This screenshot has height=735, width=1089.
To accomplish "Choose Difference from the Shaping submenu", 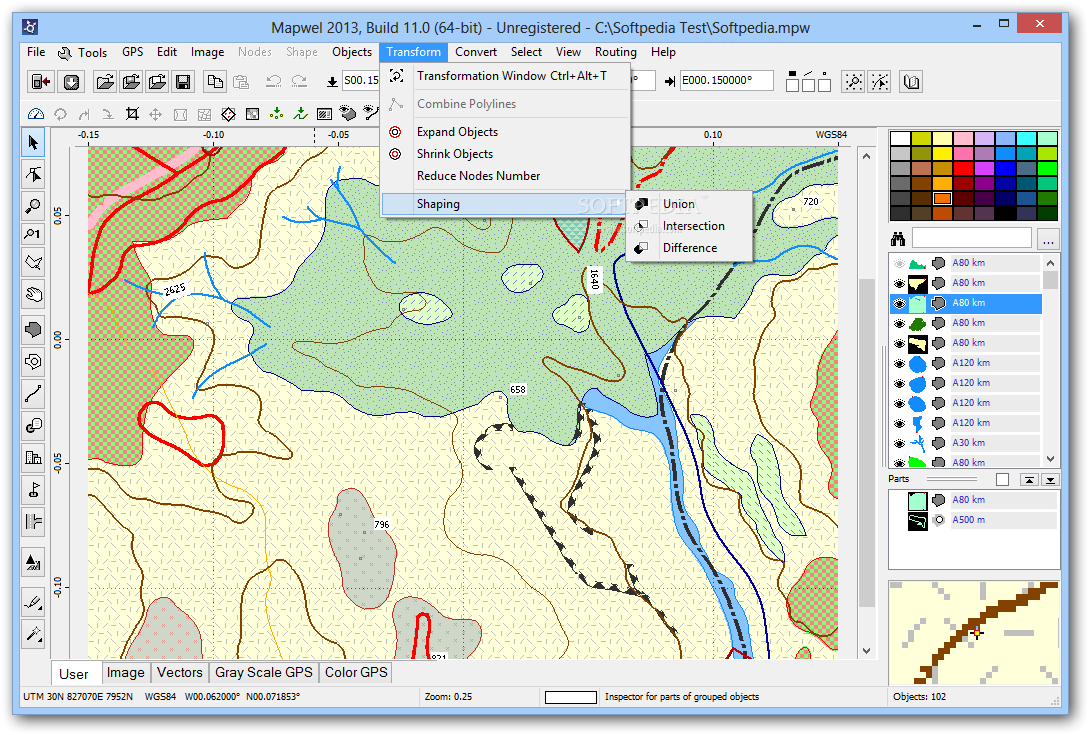I will [689, 248].
